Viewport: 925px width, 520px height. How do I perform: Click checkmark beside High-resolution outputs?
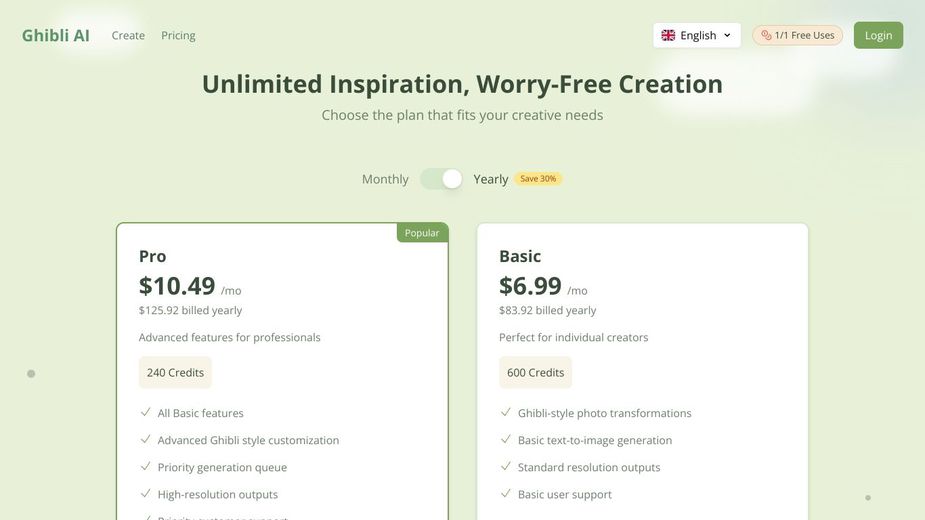point(146,493)
